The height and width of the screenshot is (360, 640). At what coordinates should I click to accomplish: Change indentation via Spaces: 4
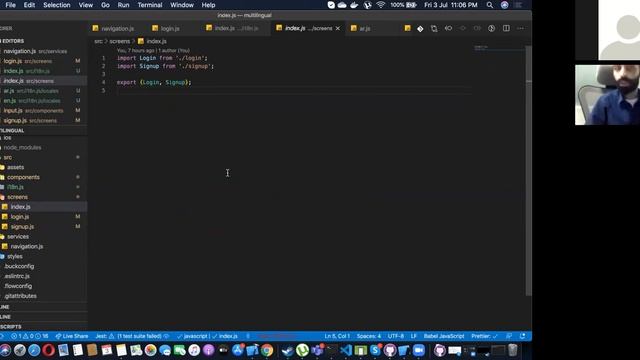[x=369, y=336]
